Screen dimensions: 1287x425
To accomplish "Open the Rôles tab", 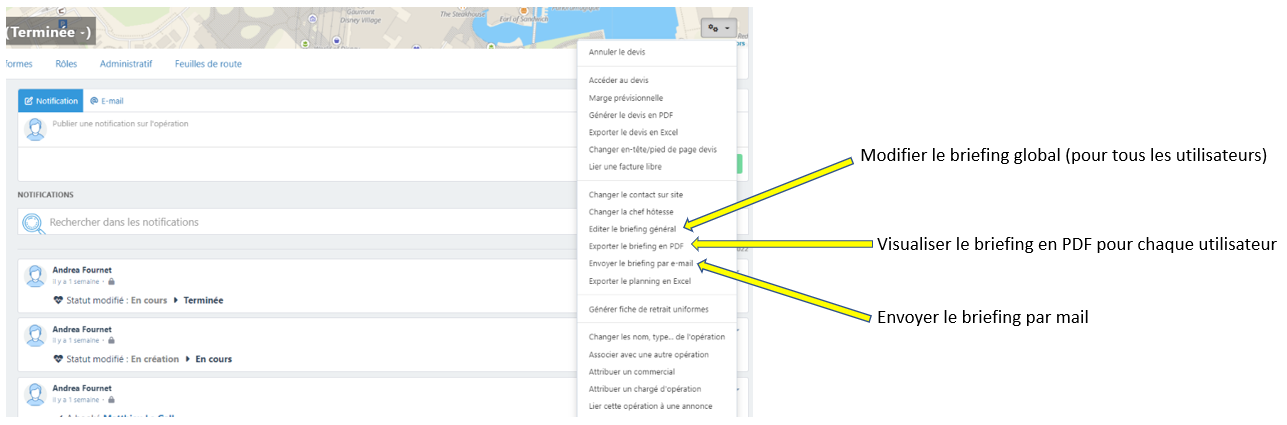I will [x=66, y=64].
